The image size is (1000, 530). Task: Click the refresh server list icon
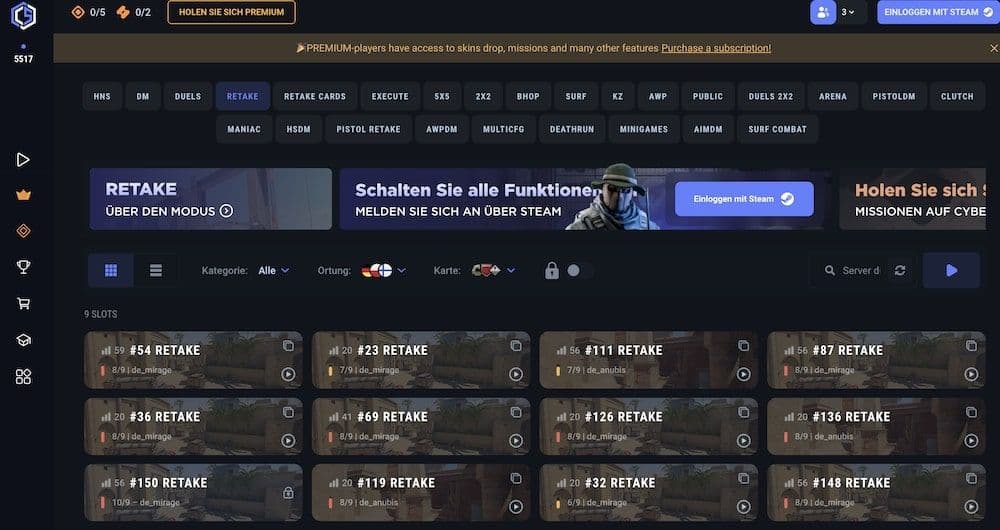[900, 270]
